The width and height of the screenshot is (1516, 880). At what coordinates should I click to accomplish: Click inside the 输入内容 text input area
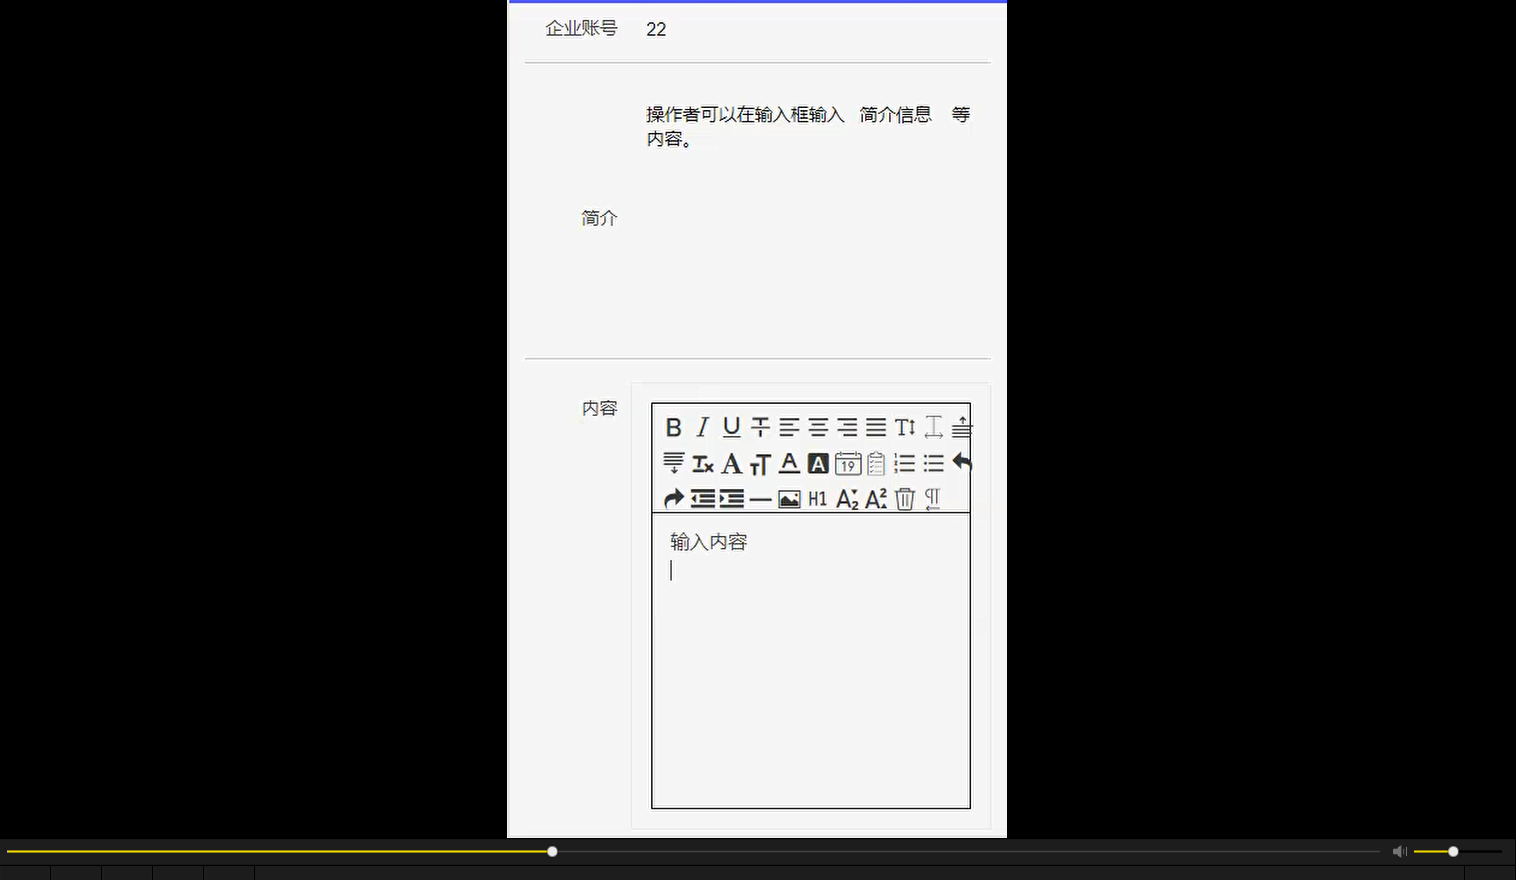tap(810, 600)
